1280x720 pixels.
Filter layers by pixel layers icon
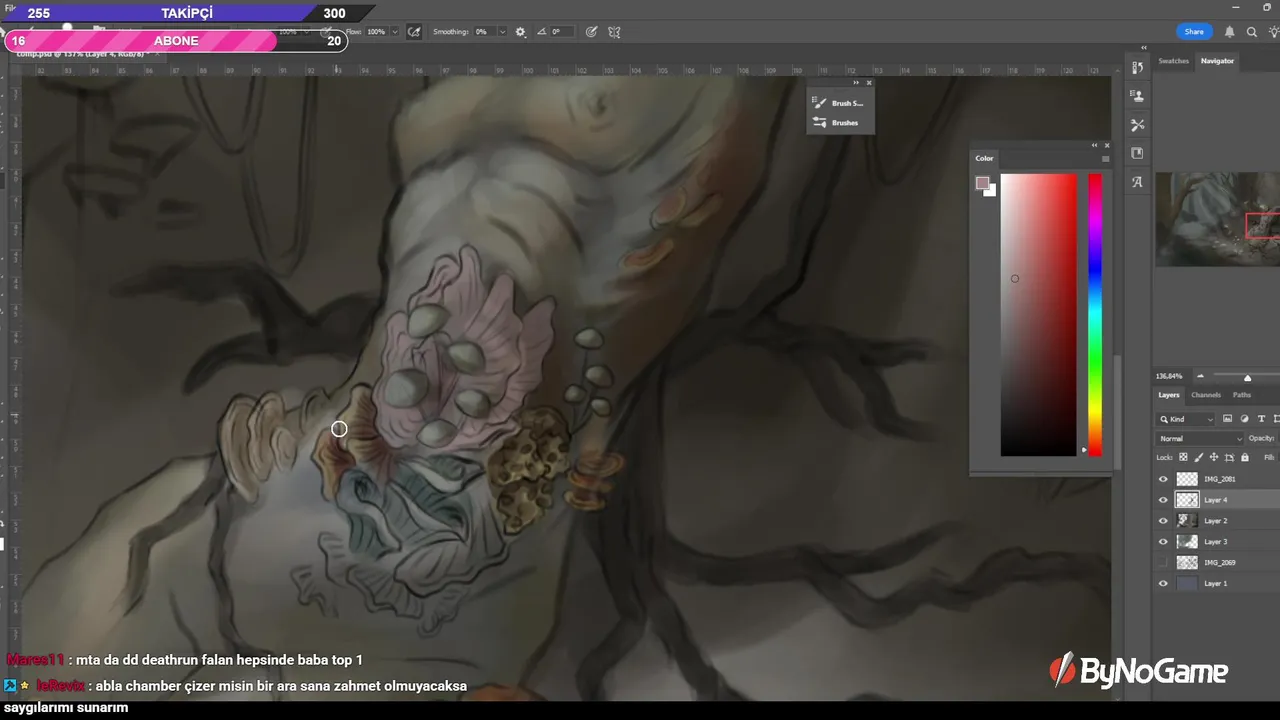[1227, 419]
